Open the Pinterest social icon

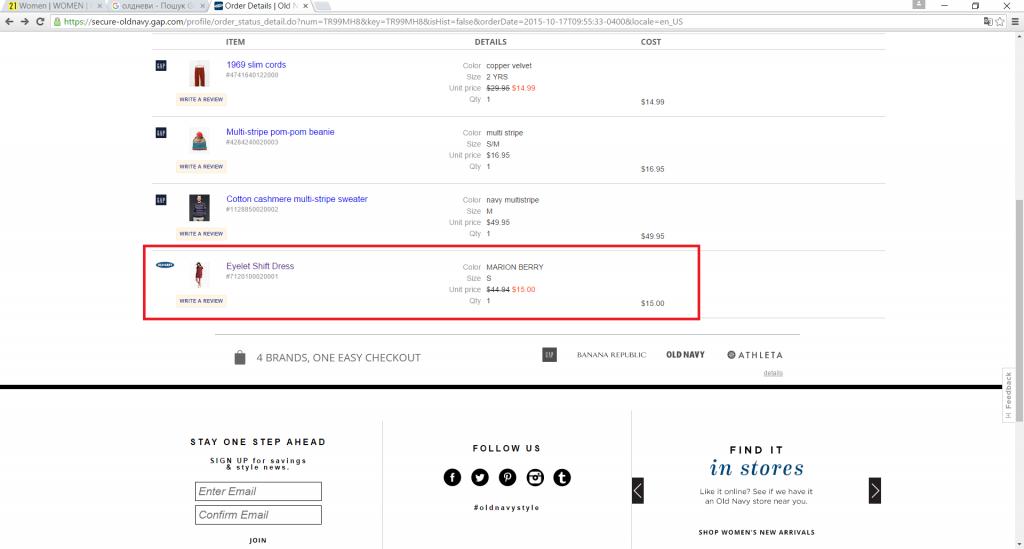click(x=507, y=477)
